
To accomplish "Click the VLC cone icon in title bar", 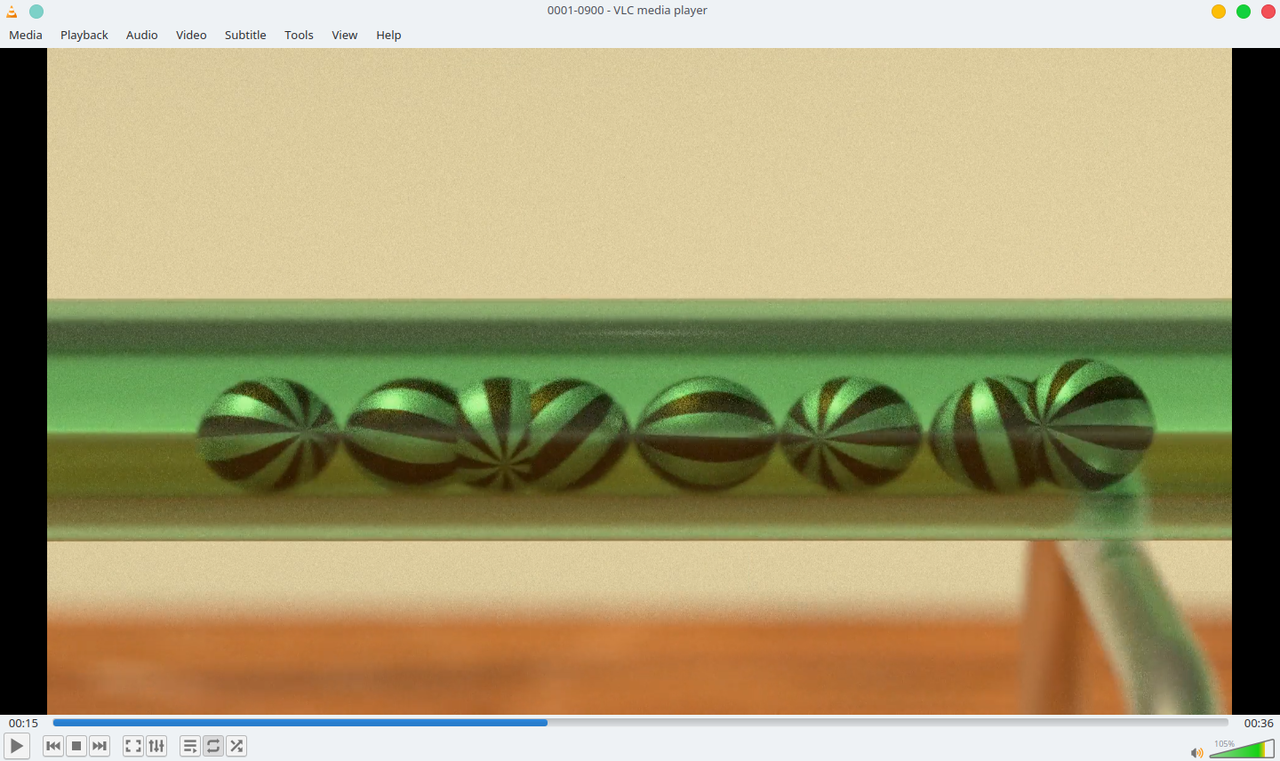I will [x=12, y=11].
